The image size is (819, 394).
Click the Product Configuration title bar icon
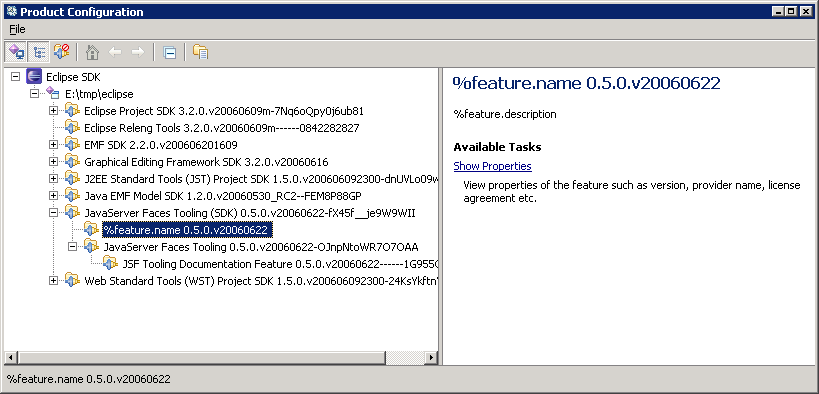[10, 11]
